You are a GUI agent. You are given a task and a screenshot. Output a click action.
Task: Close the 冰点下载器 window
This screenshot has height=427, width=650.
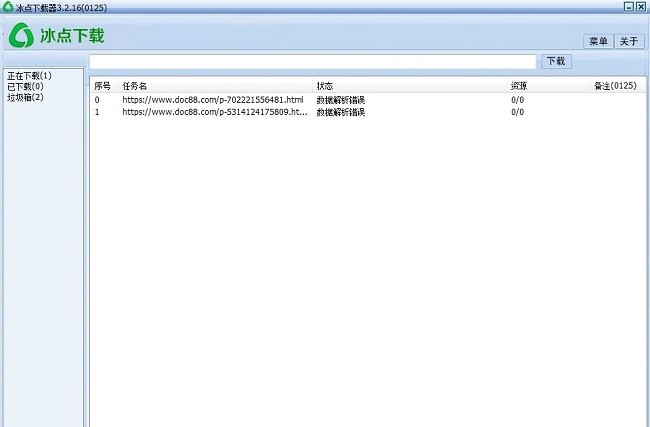(x=641, y=7)
